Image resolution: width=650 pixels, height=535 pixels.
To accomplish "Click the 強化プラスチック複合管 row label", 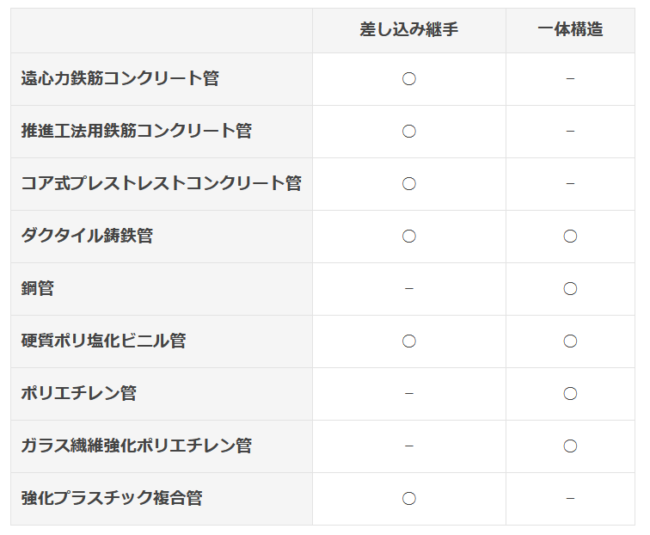I will click(x=112, y=498).
